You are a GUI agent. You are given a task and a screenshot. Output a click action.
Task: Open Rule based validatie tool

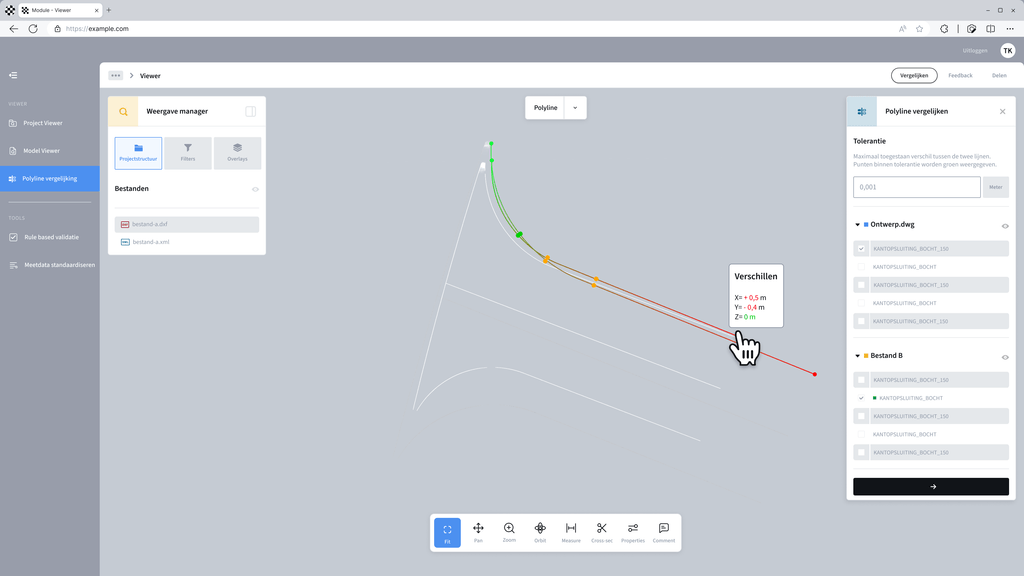point(52,237)
